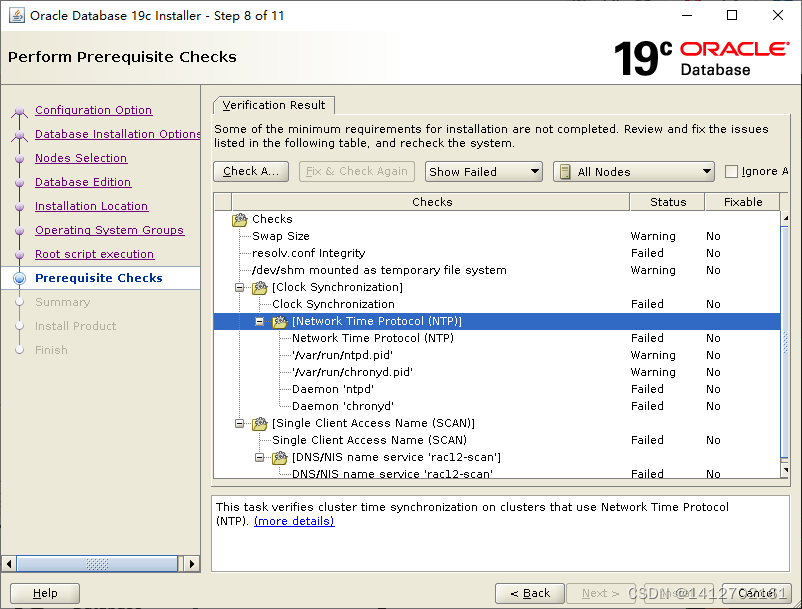This screenshot has height=609, width=802.
Task: Open the more details link
Action: [294, 521]
